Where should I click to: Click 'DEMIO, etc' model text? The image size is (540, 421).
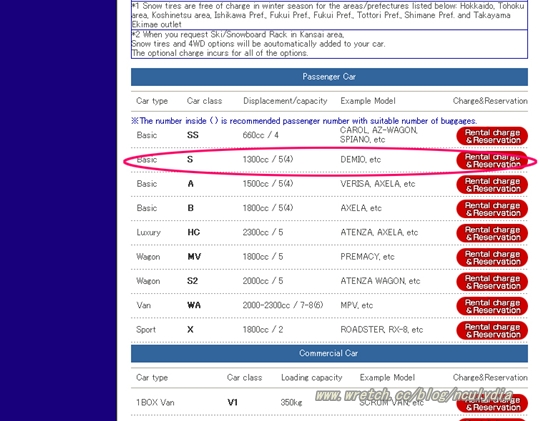[x=361, y=160]
